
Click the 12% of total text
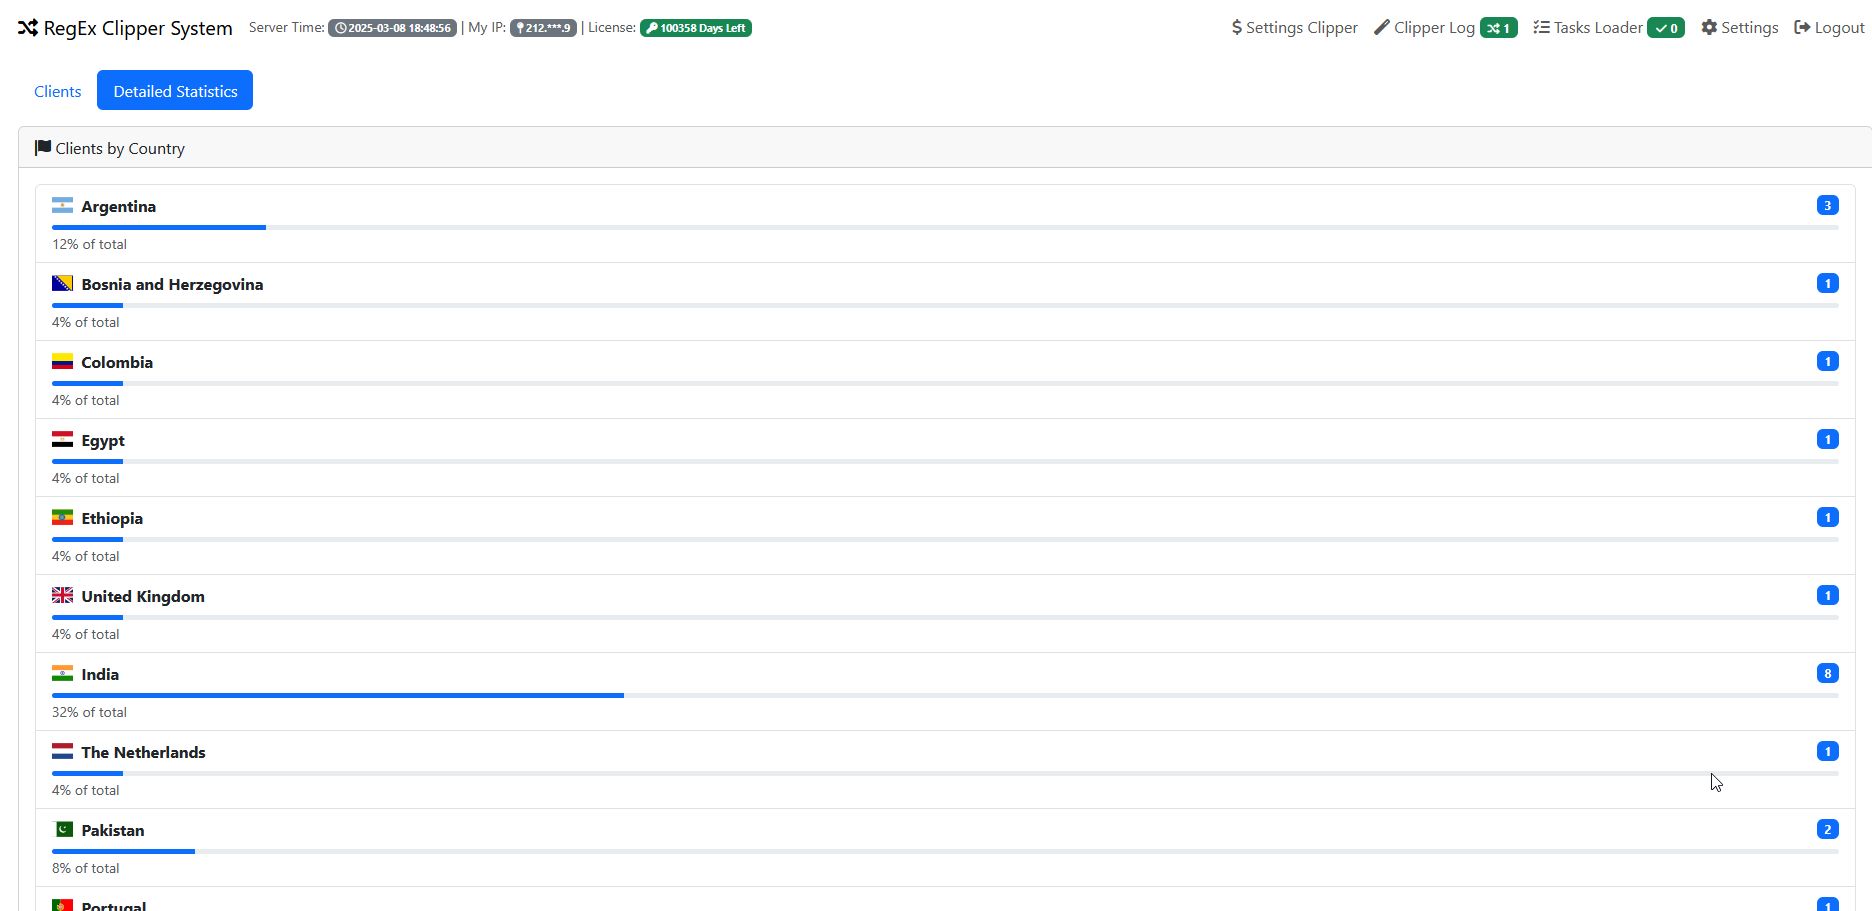pyautogui.click(x=89, y=244)
